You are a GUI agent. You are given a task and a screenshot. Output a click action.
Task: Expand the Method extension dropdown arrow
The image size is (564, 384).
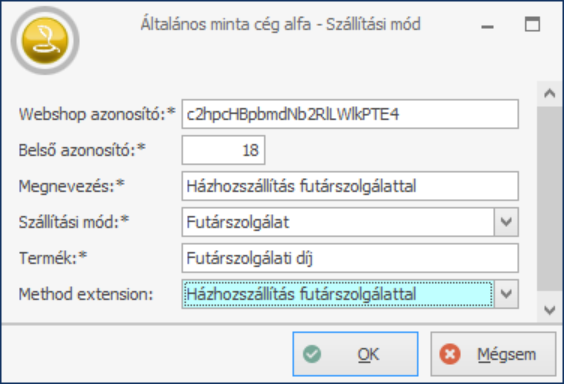(x=506, y=294)
